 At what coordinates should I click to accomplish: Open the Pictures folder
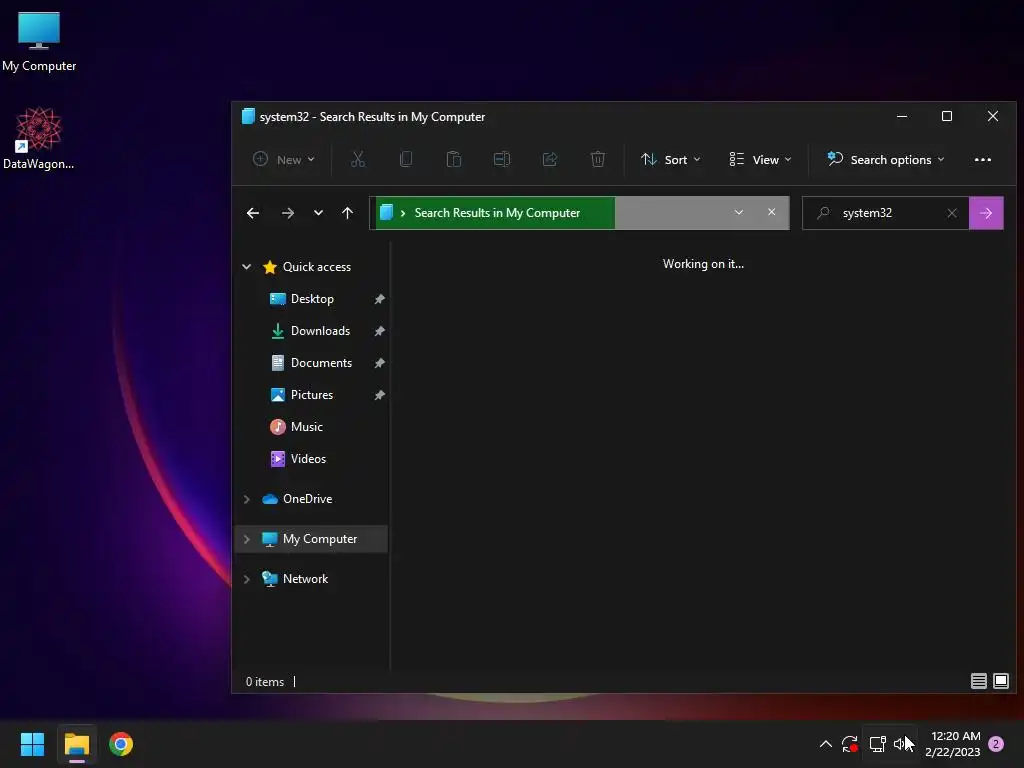[312, 394]
